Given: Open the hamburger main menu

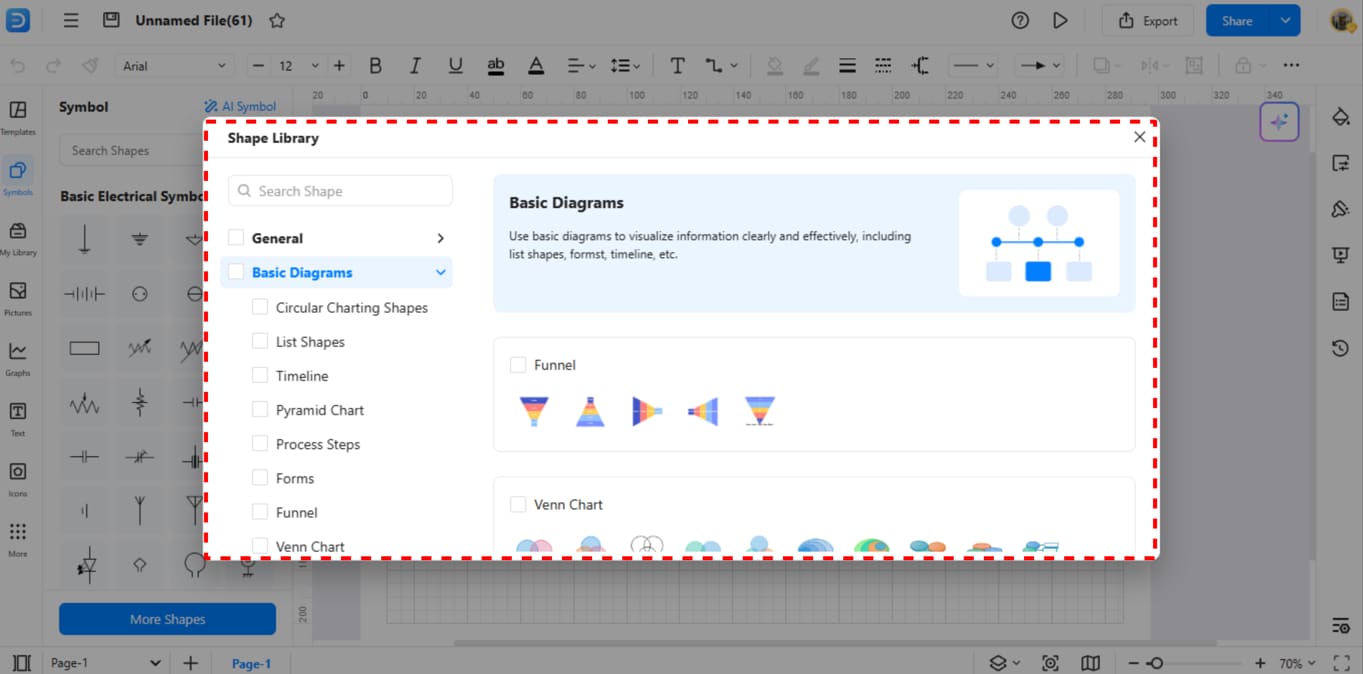Looking at the screenshot, I should tap(71, 20).
